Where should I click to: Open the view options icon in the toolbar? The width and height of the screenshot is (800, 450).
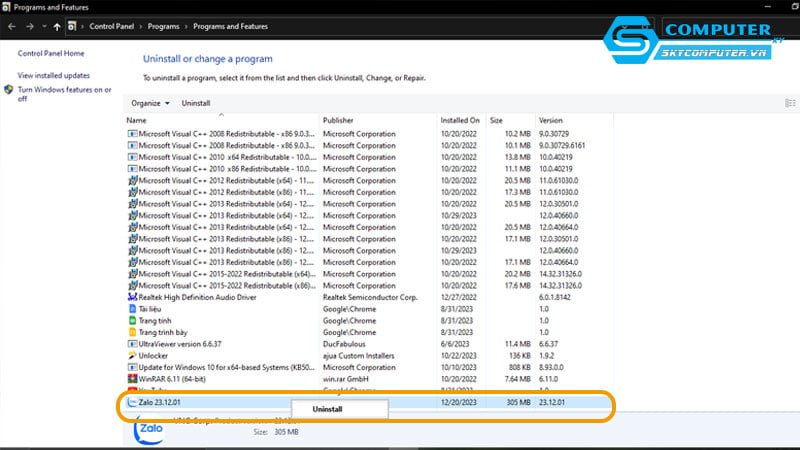790,103
